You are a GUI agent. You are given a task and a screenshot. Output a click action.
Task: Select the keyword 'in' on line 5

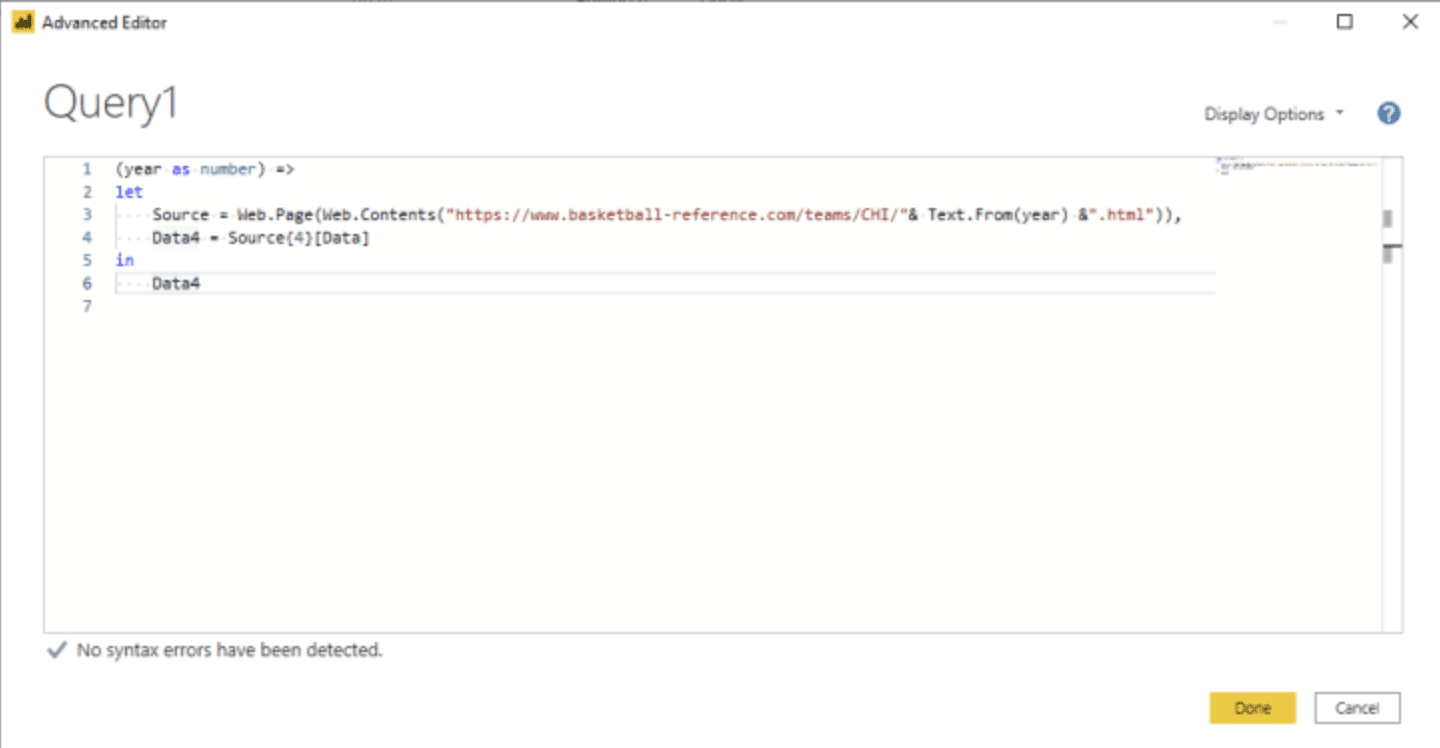[124, 259]
